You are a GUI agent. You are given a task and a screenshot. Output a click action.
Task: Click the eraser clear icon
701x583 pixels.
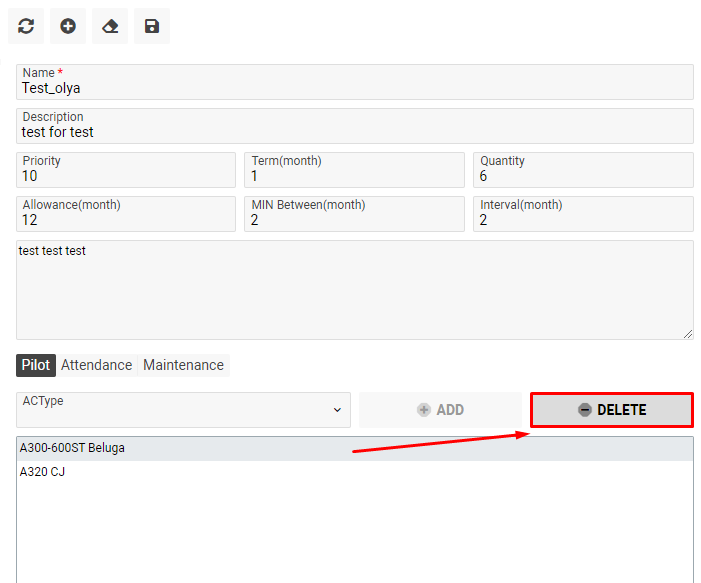[110, 27]
